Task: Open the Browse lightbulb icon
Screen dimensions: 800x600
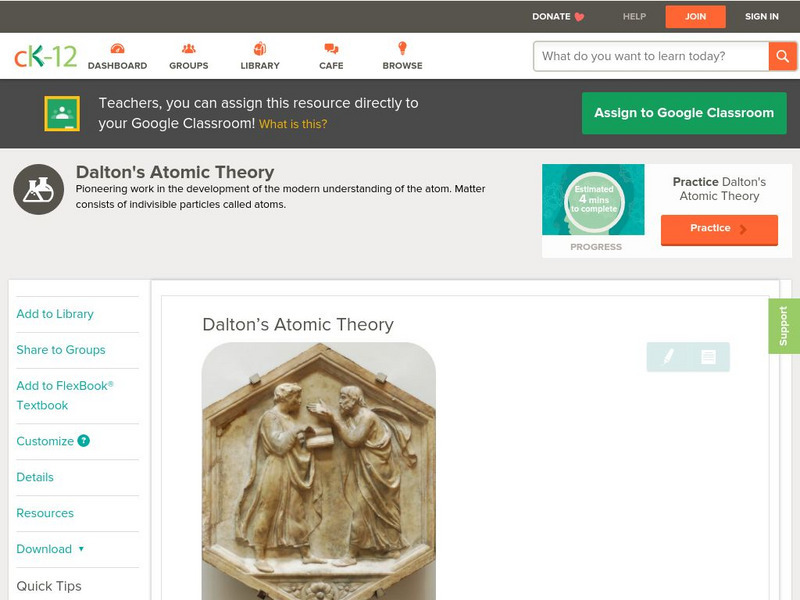Action: coord(402,48)
